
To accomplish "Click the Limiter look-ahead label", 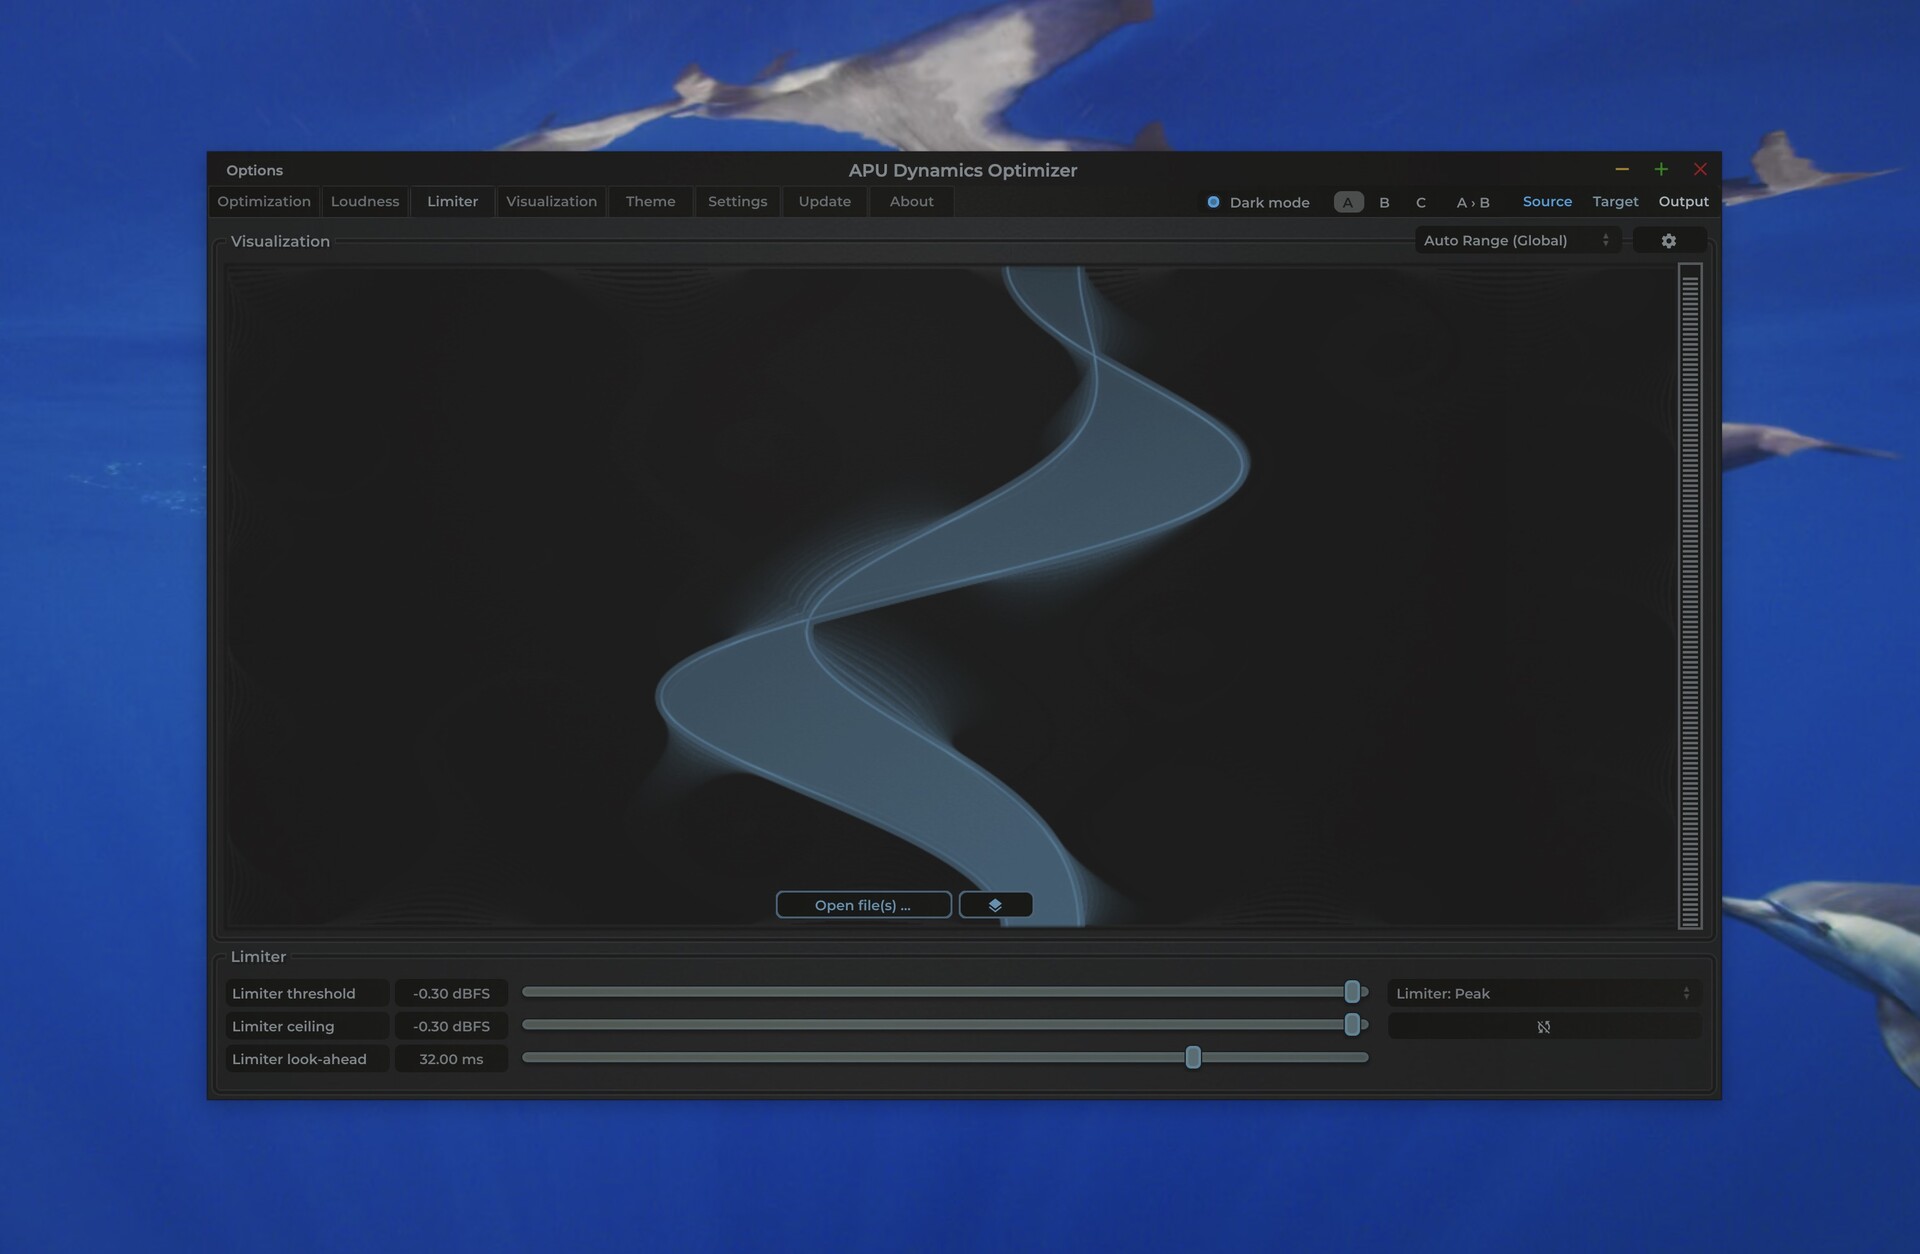I will 307,1059.
